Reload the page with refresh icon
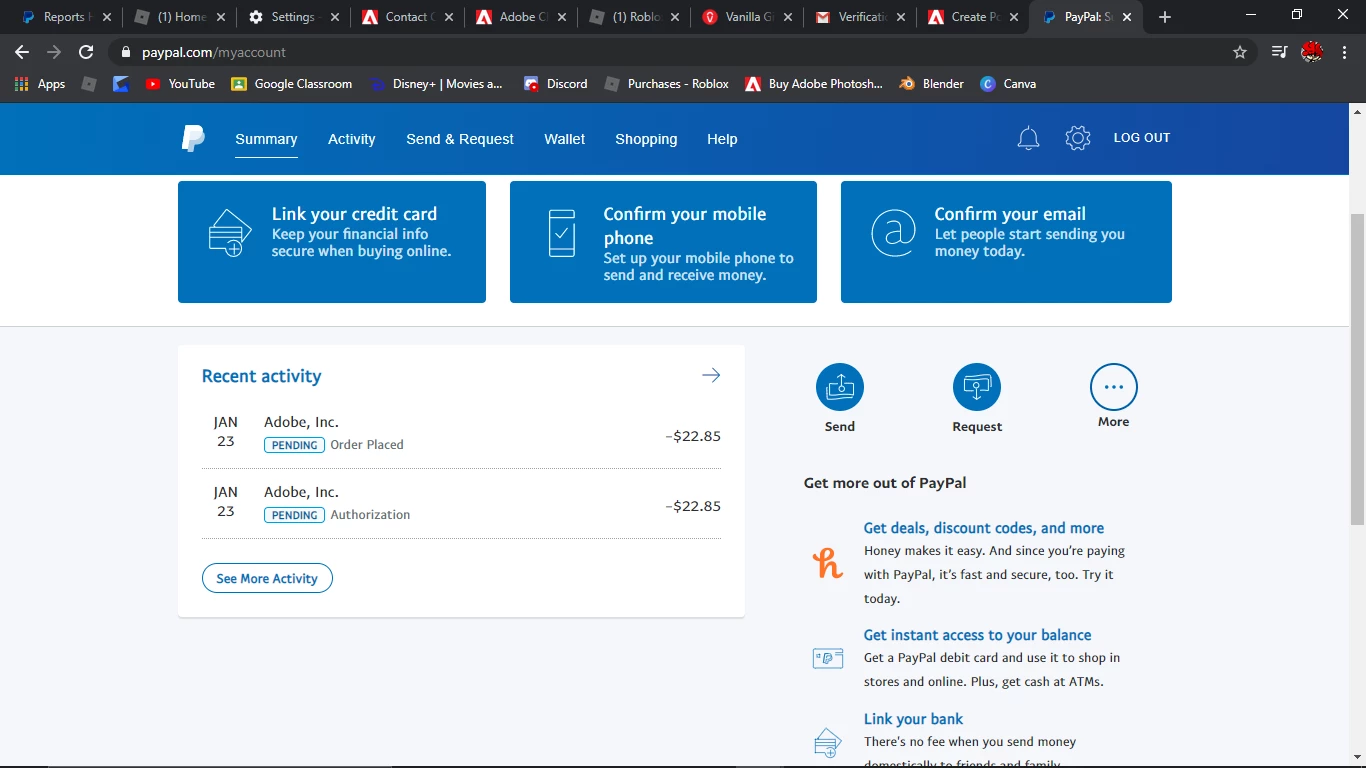The image size is (1366, 768). coord(86,52)
